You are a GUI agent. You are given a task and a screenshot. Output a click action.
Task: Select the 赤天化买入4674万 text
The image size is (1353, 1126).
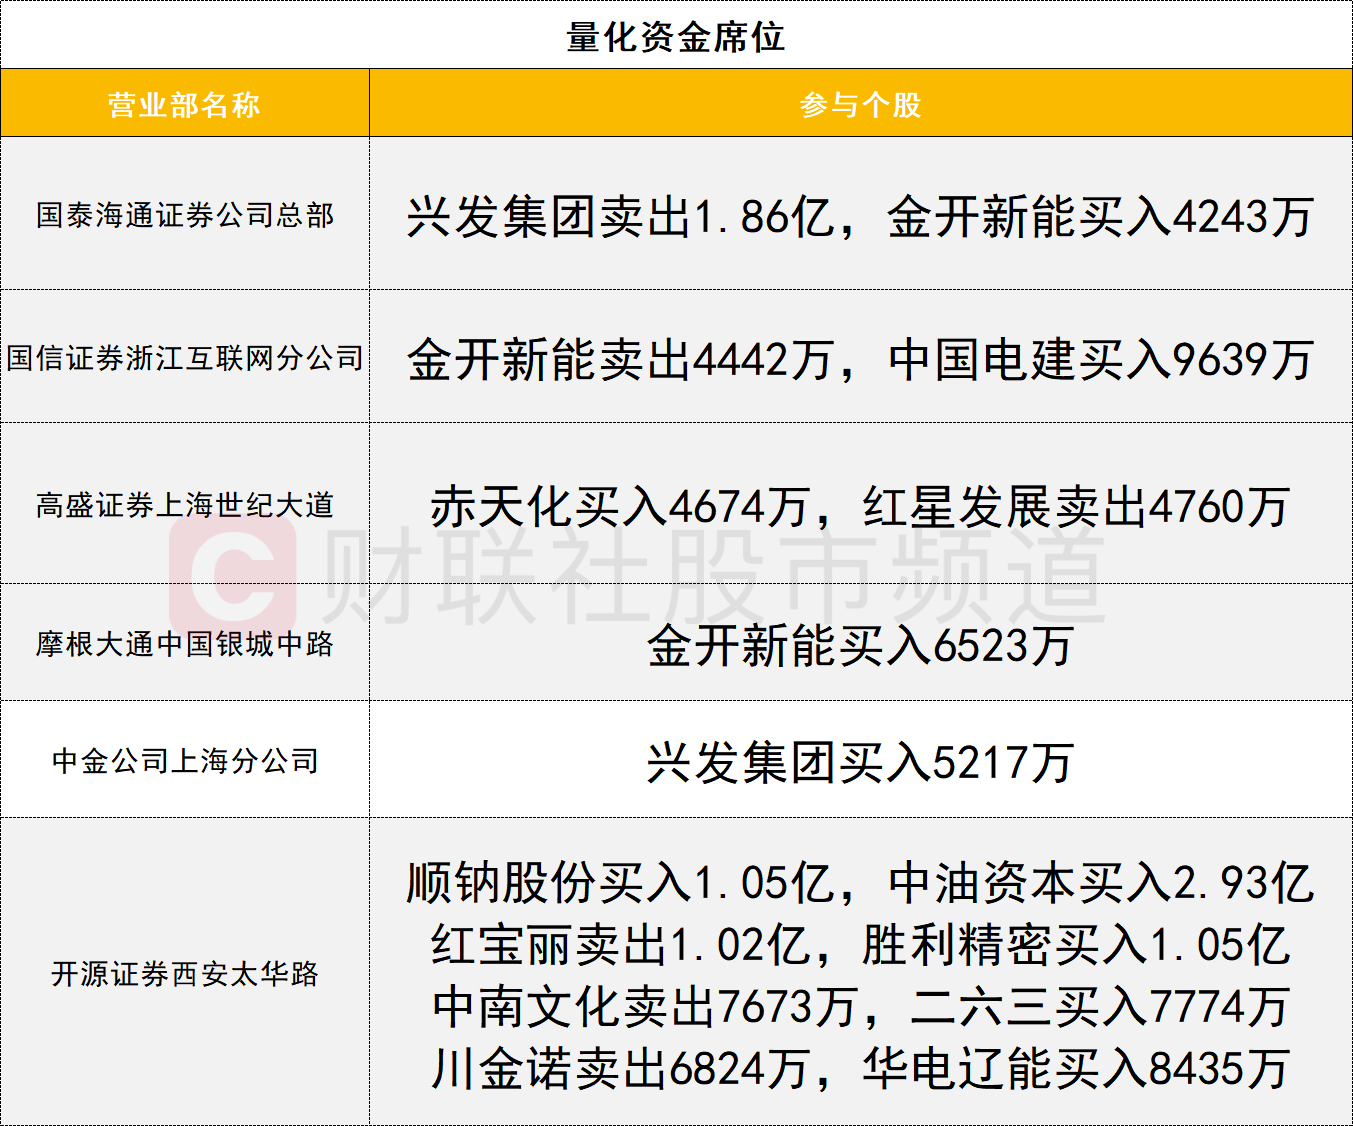pyautogui.click(x=620, y=507)
